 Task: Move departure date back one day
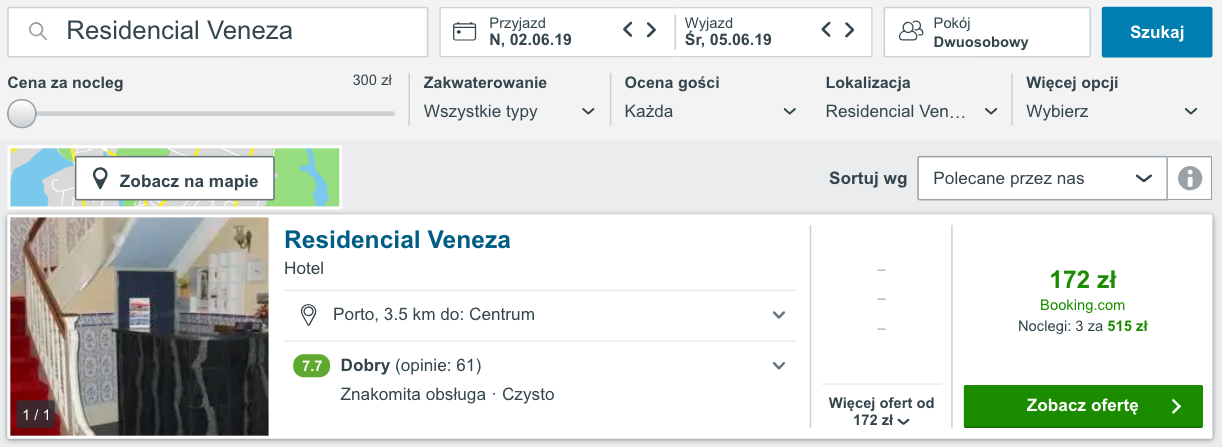827,30
